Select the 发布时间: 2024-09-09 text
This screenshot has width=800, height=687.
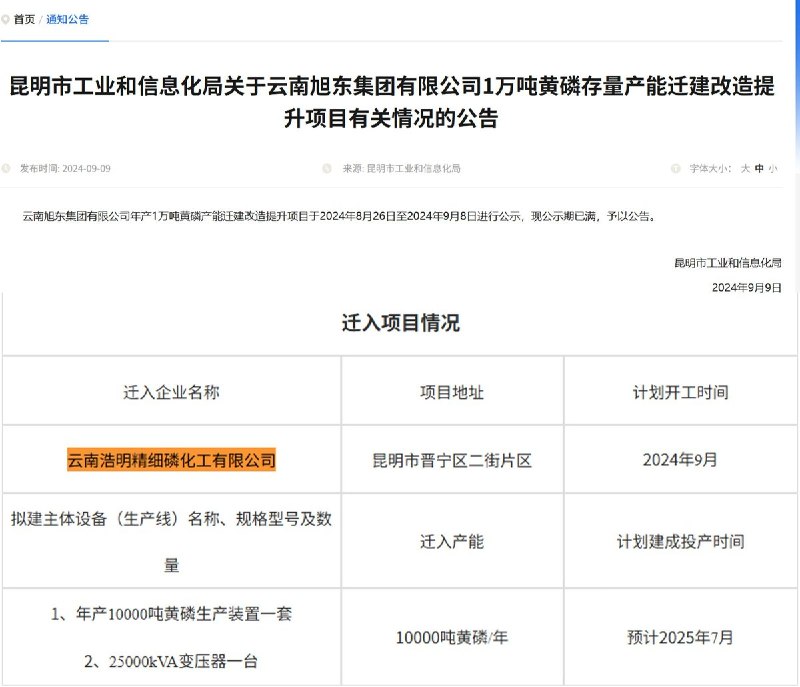pyautogui.click(x=65, y=168)
